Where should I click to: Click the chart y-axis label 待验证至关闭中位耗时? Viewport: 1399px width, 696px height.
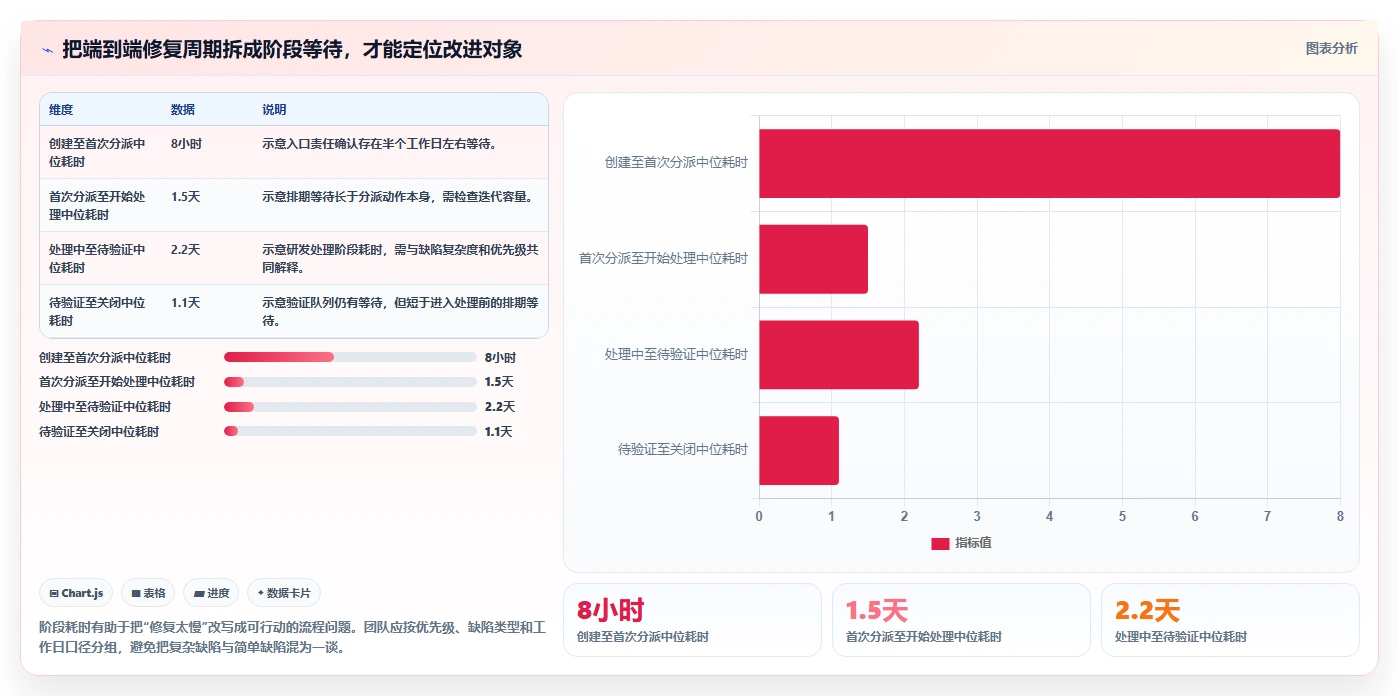(x=683, y=450)
